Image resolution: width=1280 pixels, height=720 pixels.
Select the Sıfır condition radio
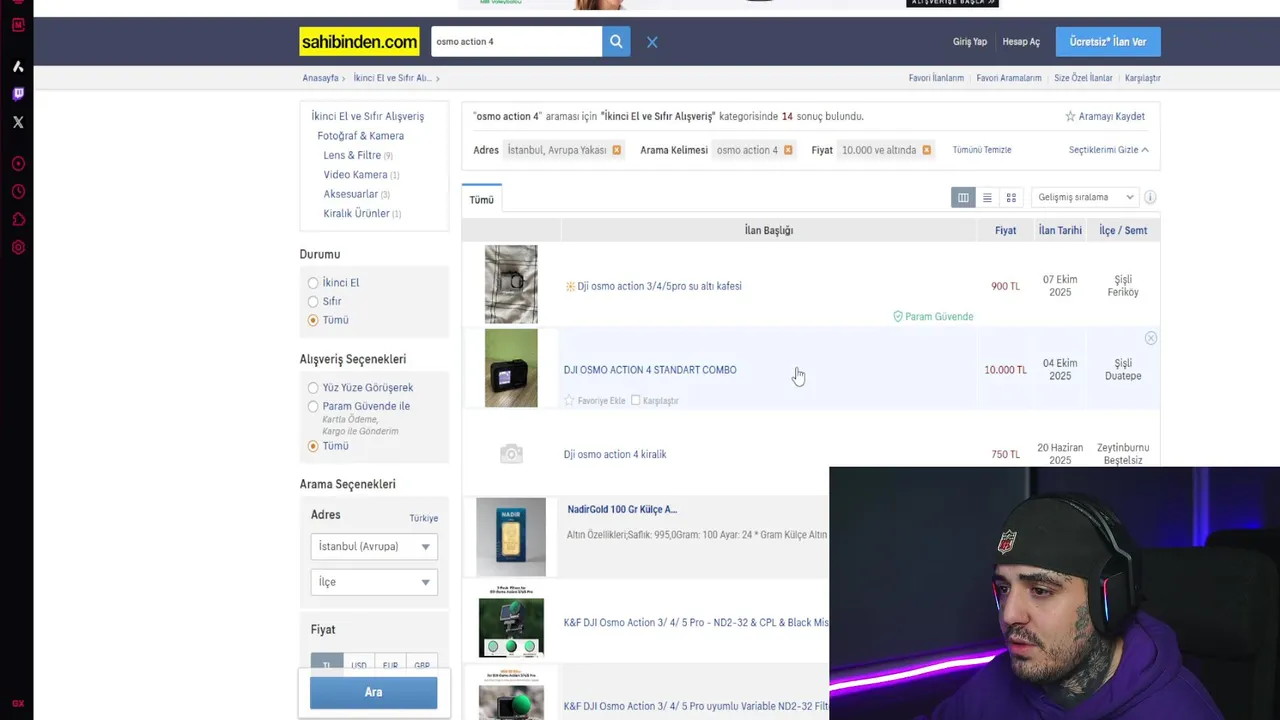click(313, 301)
